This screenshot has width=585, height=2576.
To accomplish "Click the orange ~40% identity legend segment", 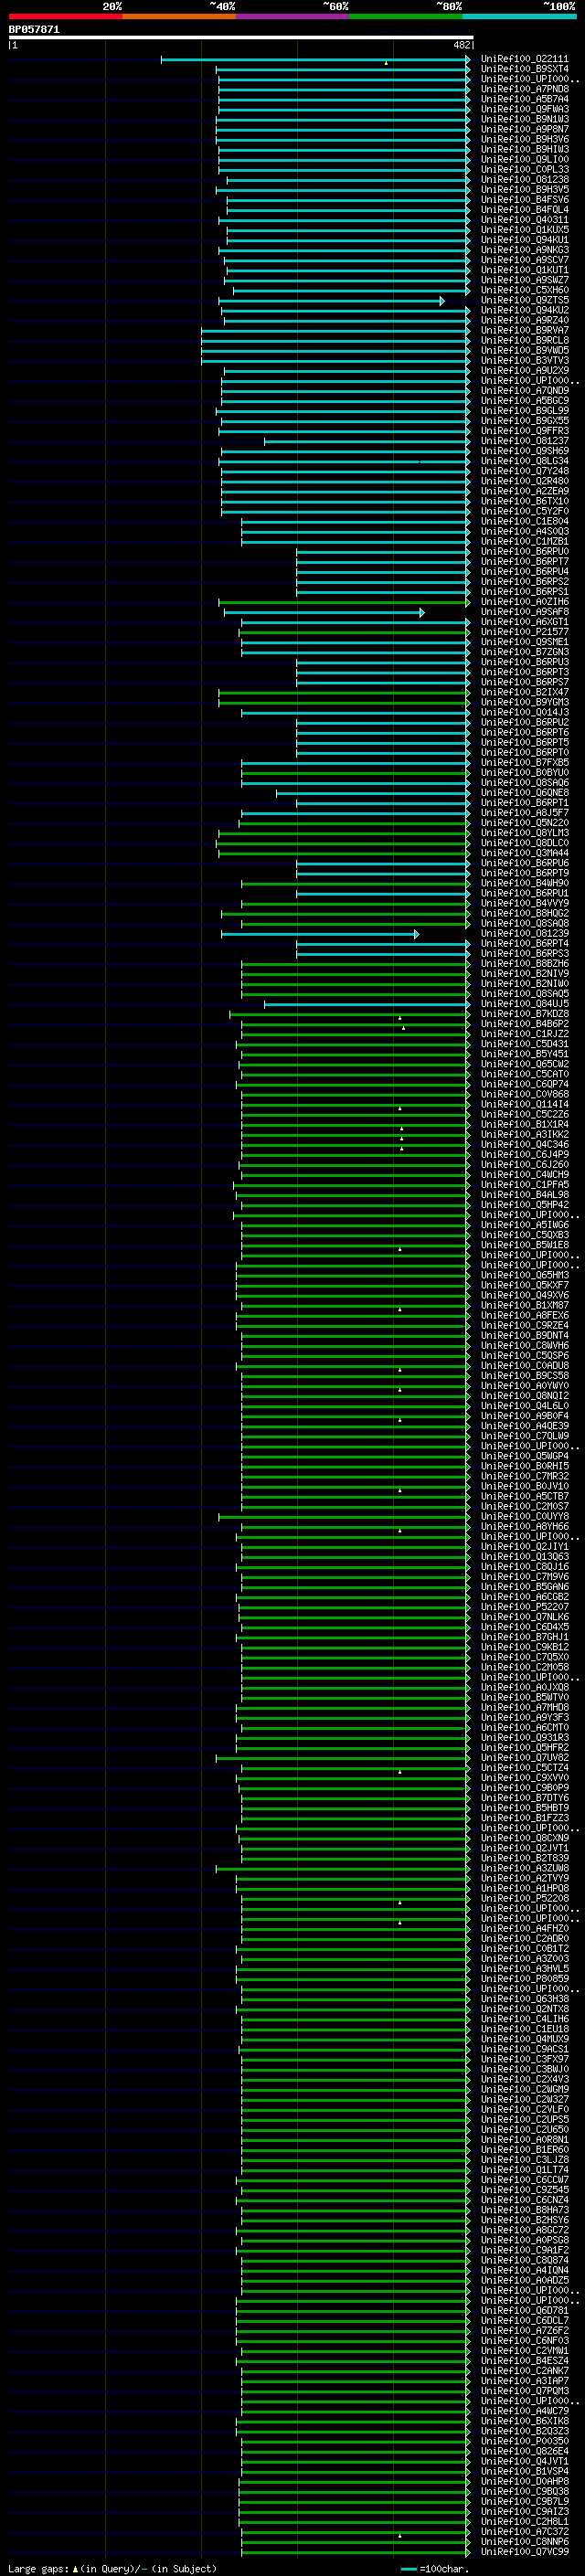I will click(179, 16).
